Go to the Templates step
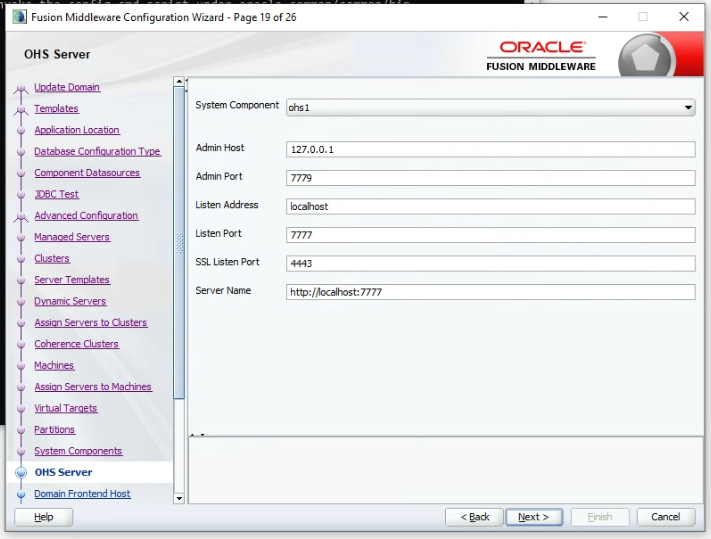This screenshot has height=539, width=711. coord(56,108)
